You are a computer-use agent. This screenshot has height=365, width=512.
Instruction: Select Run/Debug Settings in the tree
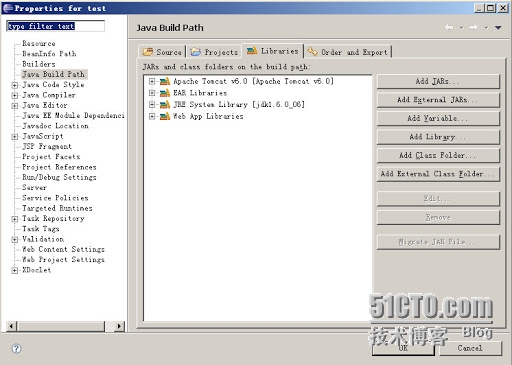(59, 177)
